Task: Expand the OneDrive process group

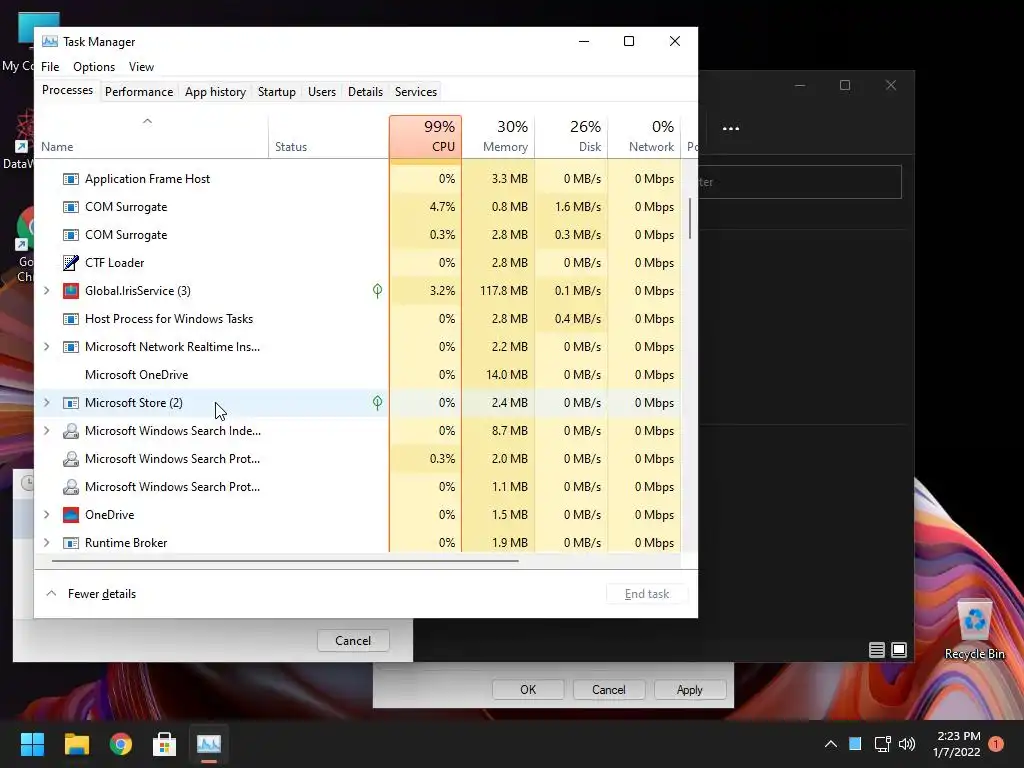Action: pyautogui.click(x=46, y=515)
